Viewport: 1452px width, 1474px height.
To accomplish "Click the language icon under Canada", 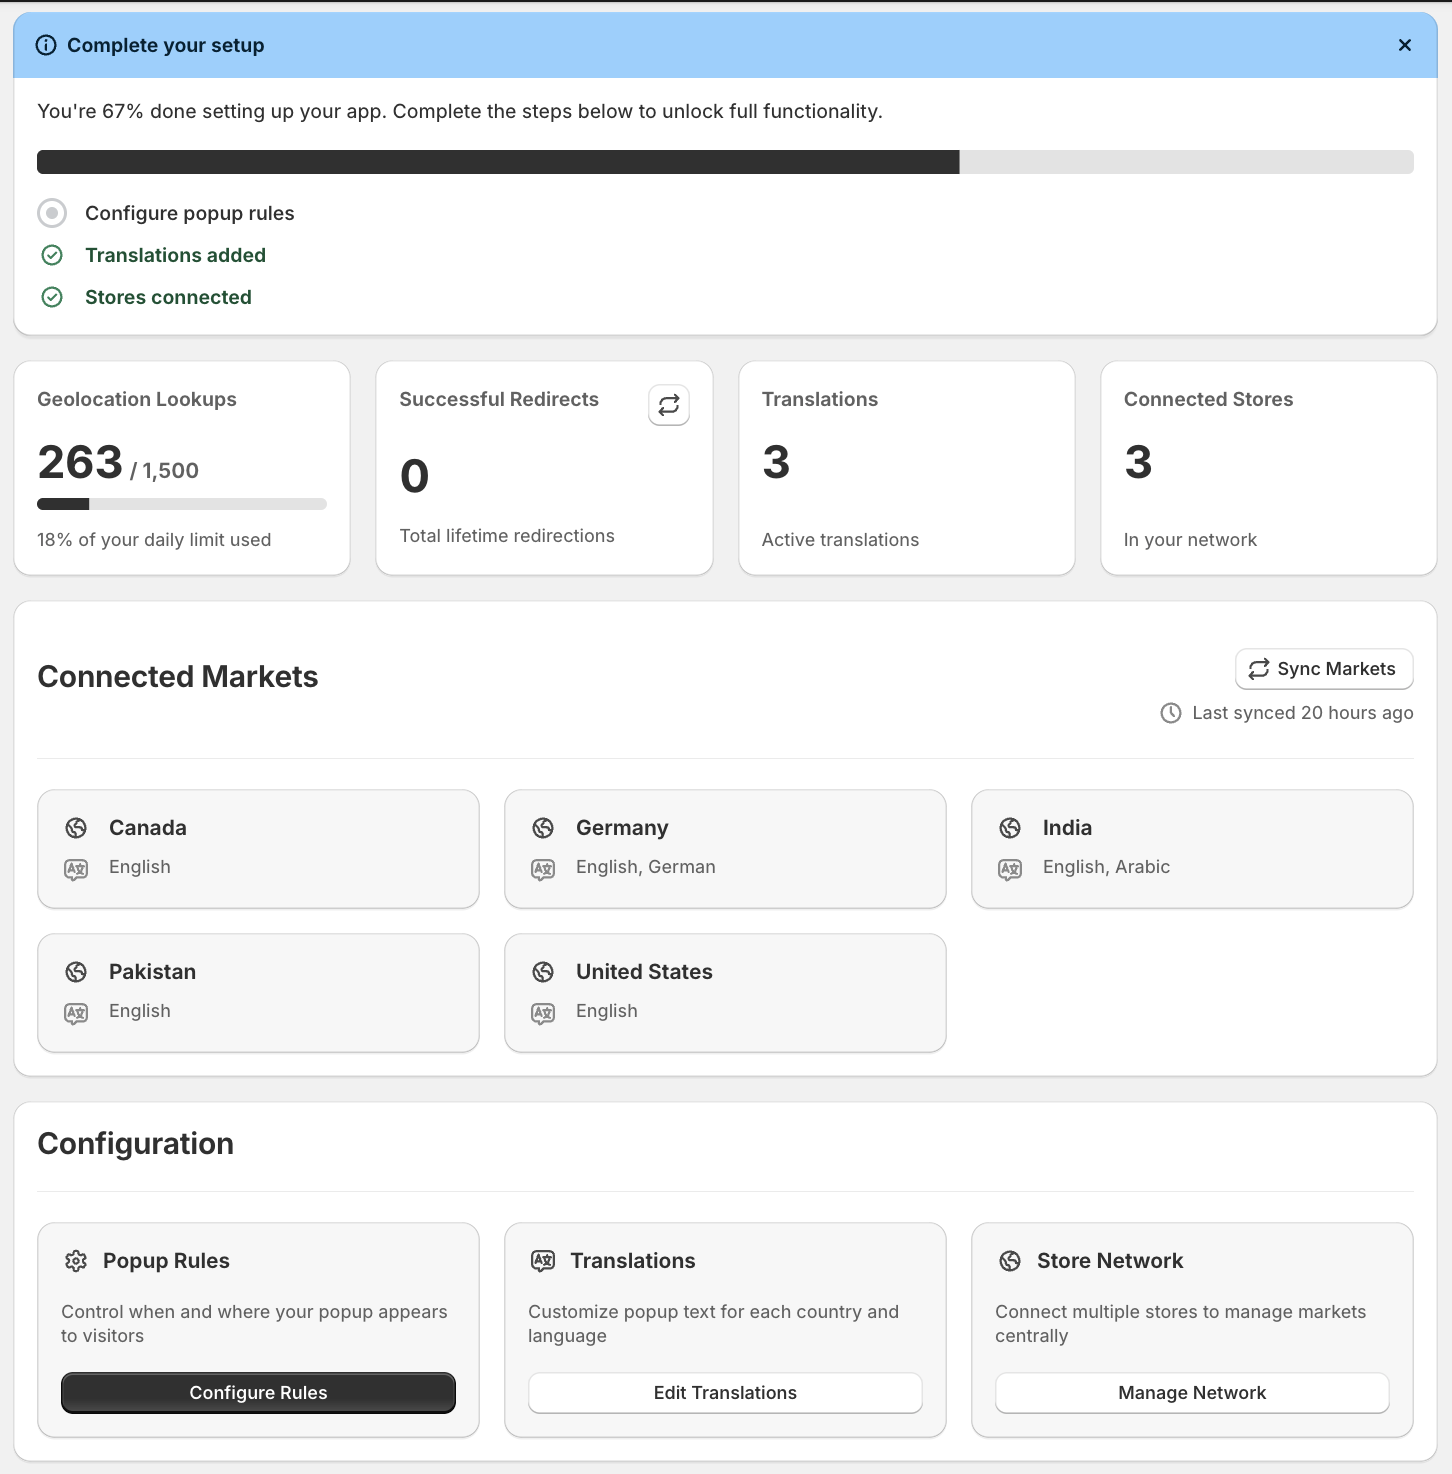I will pyautogui.click(x=76, y=869).
